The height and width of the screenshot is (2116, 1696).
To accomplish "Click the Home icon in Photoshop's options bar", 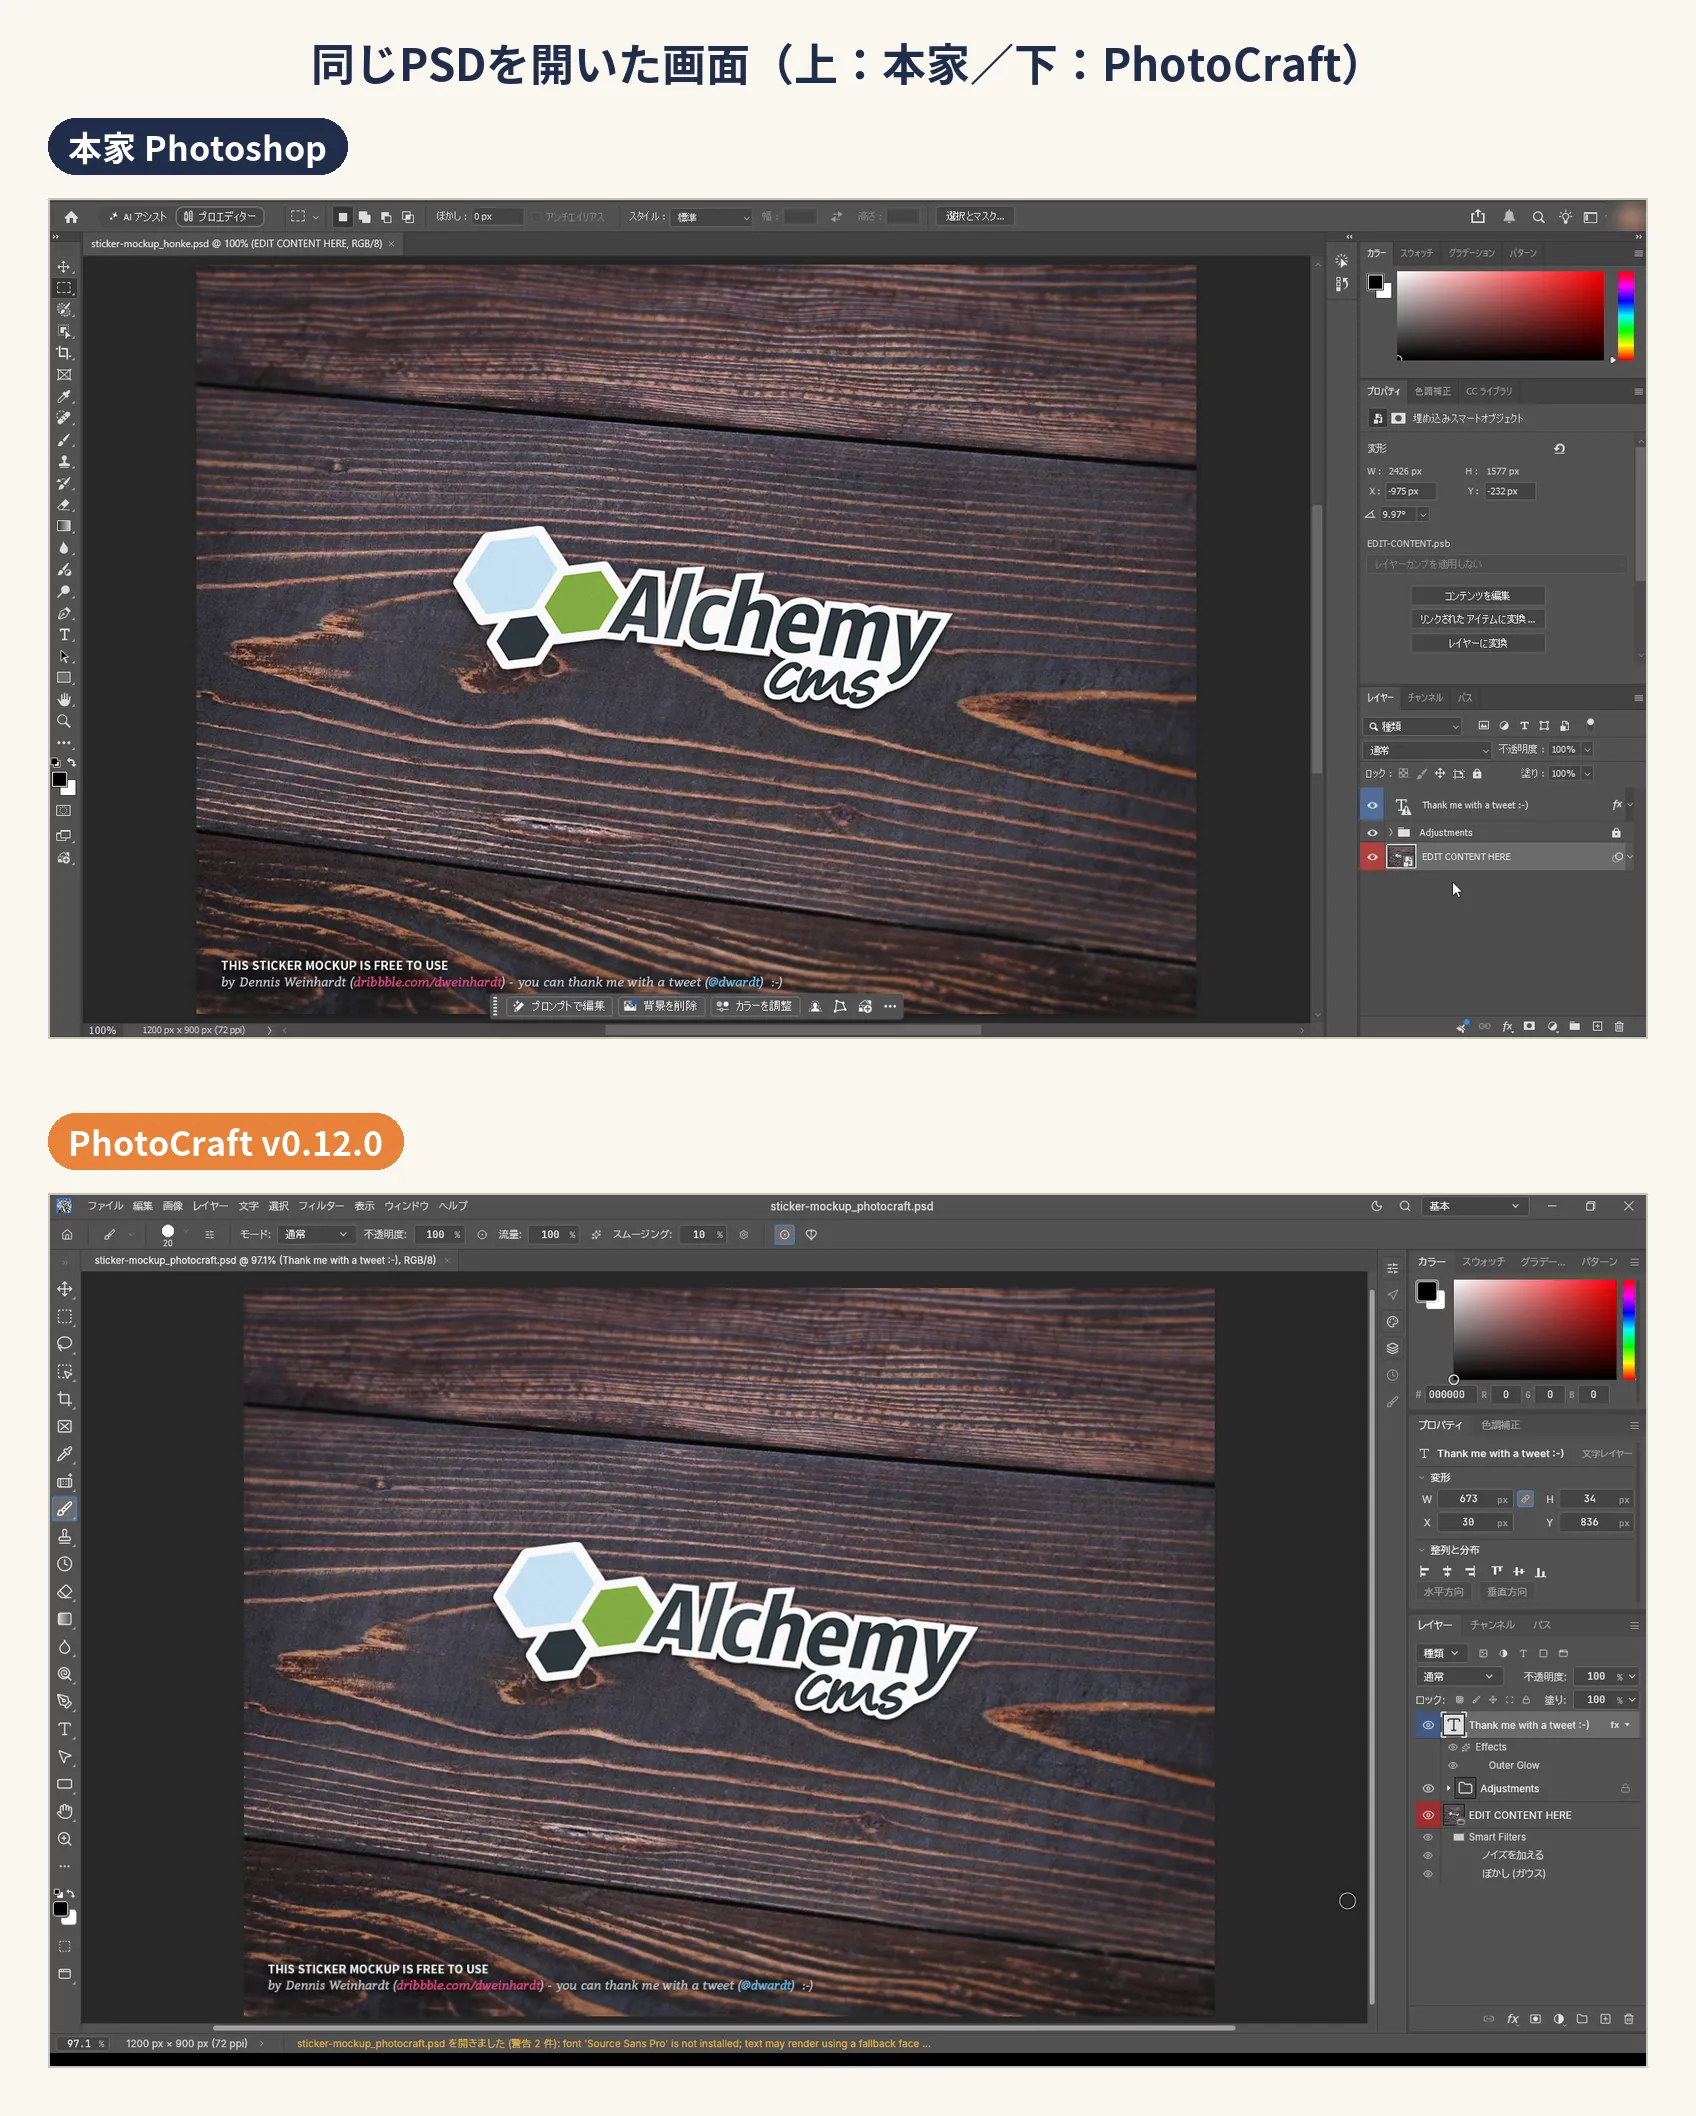I will (71, 216).
